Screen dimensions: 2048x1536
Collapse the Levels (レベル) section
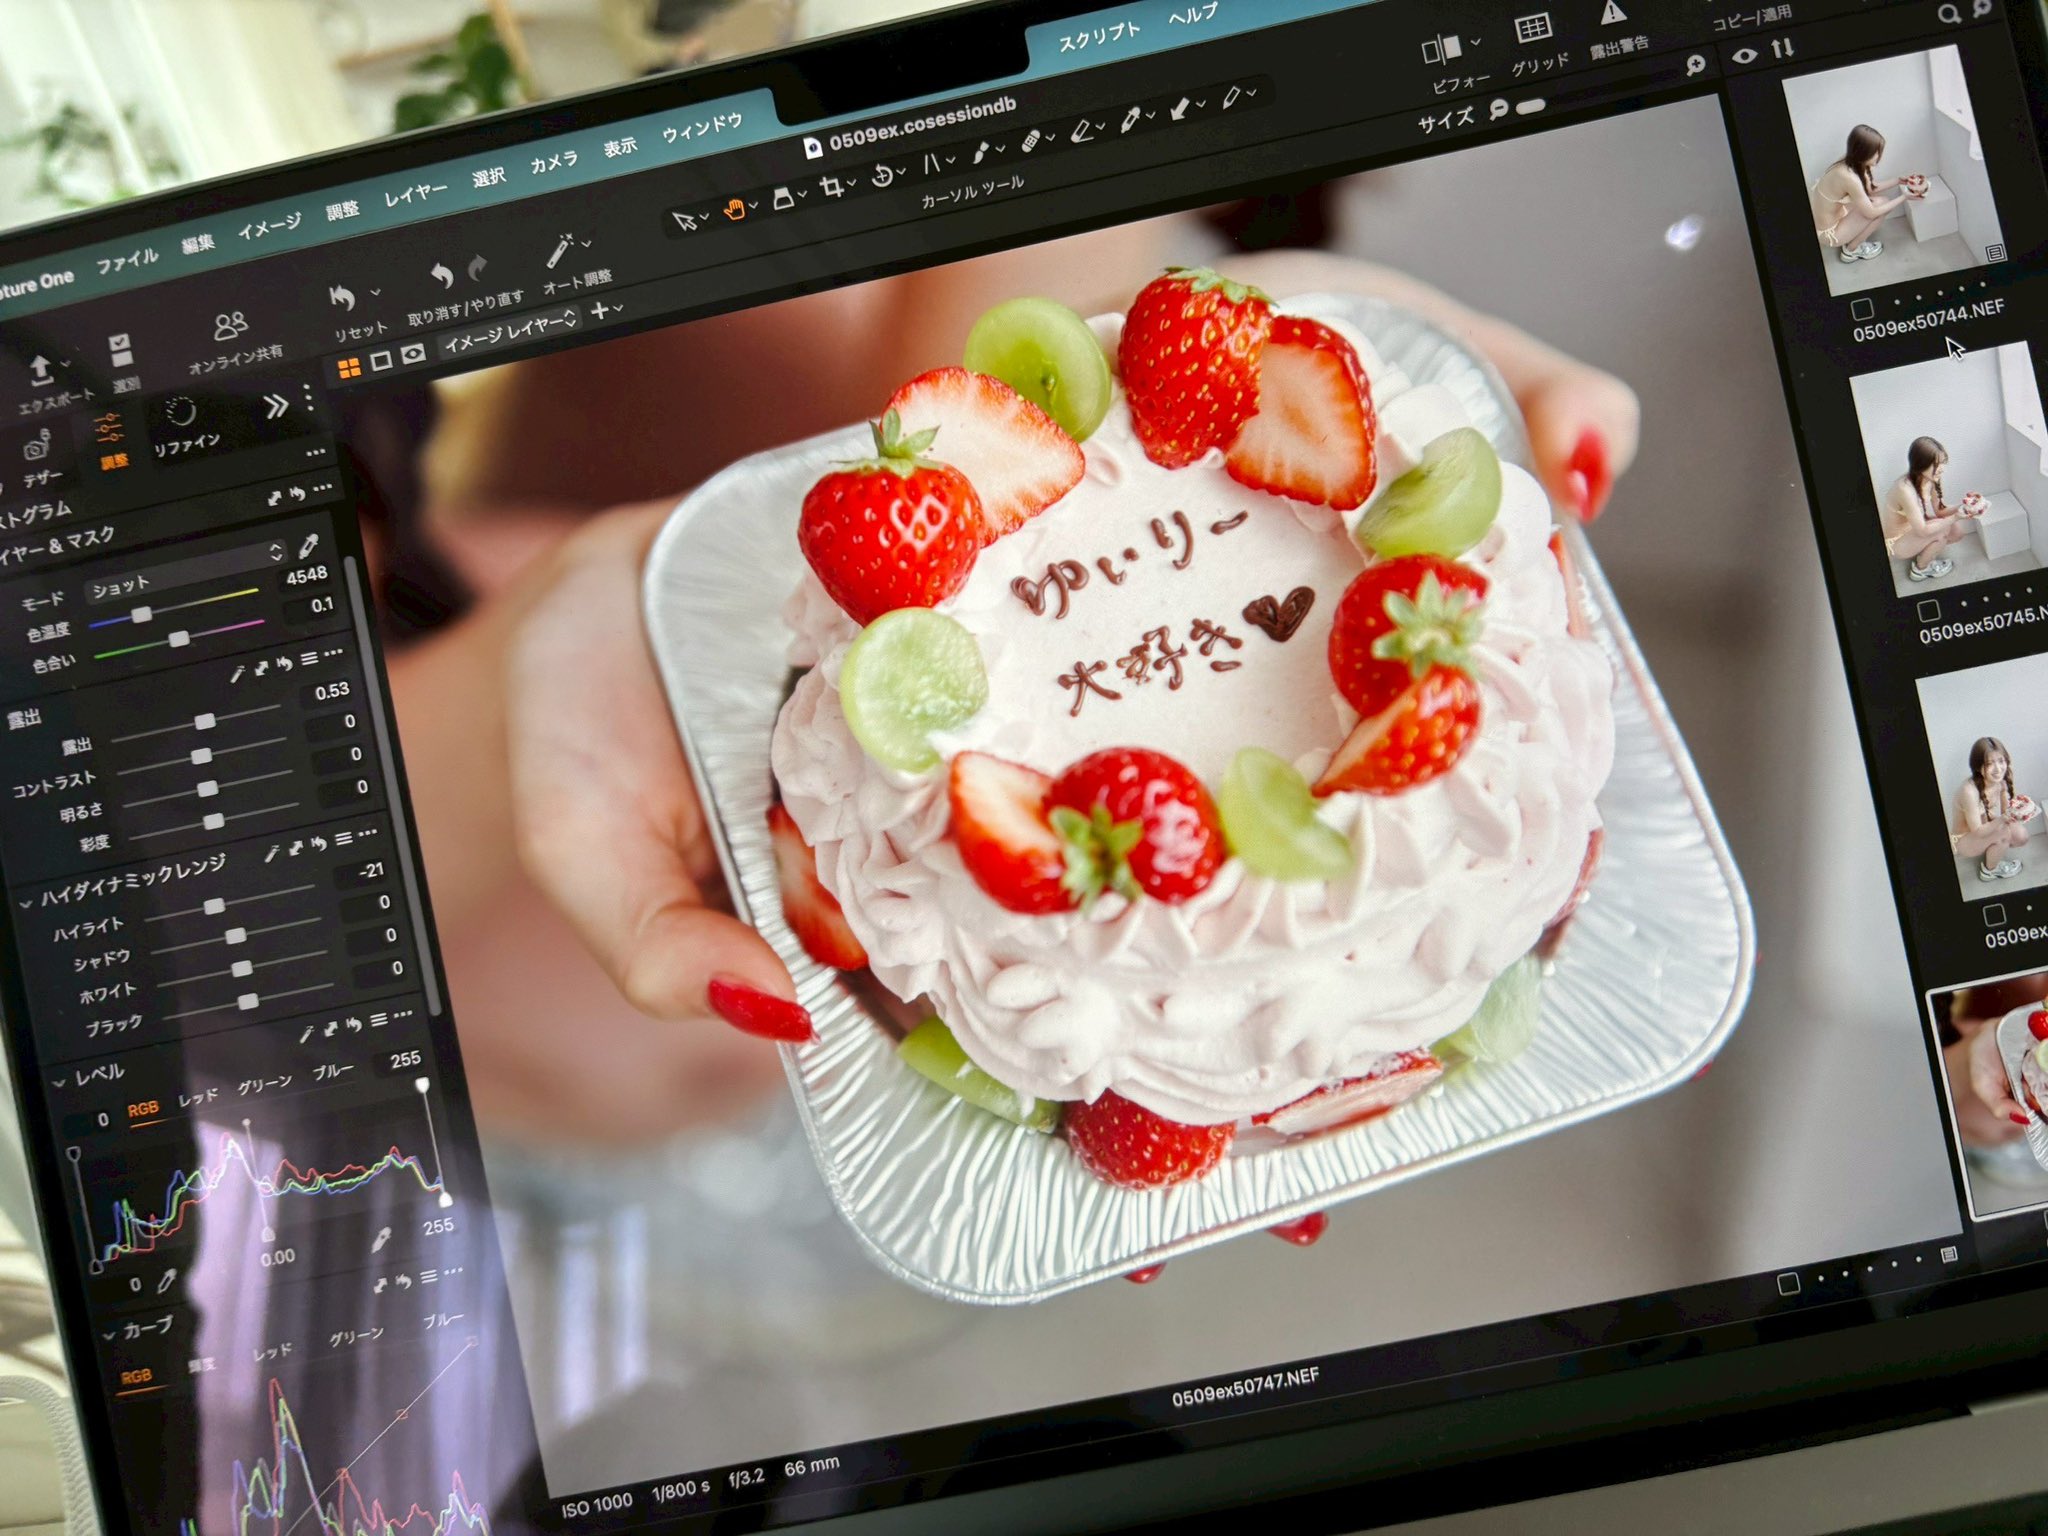[x=59, y=1082]
